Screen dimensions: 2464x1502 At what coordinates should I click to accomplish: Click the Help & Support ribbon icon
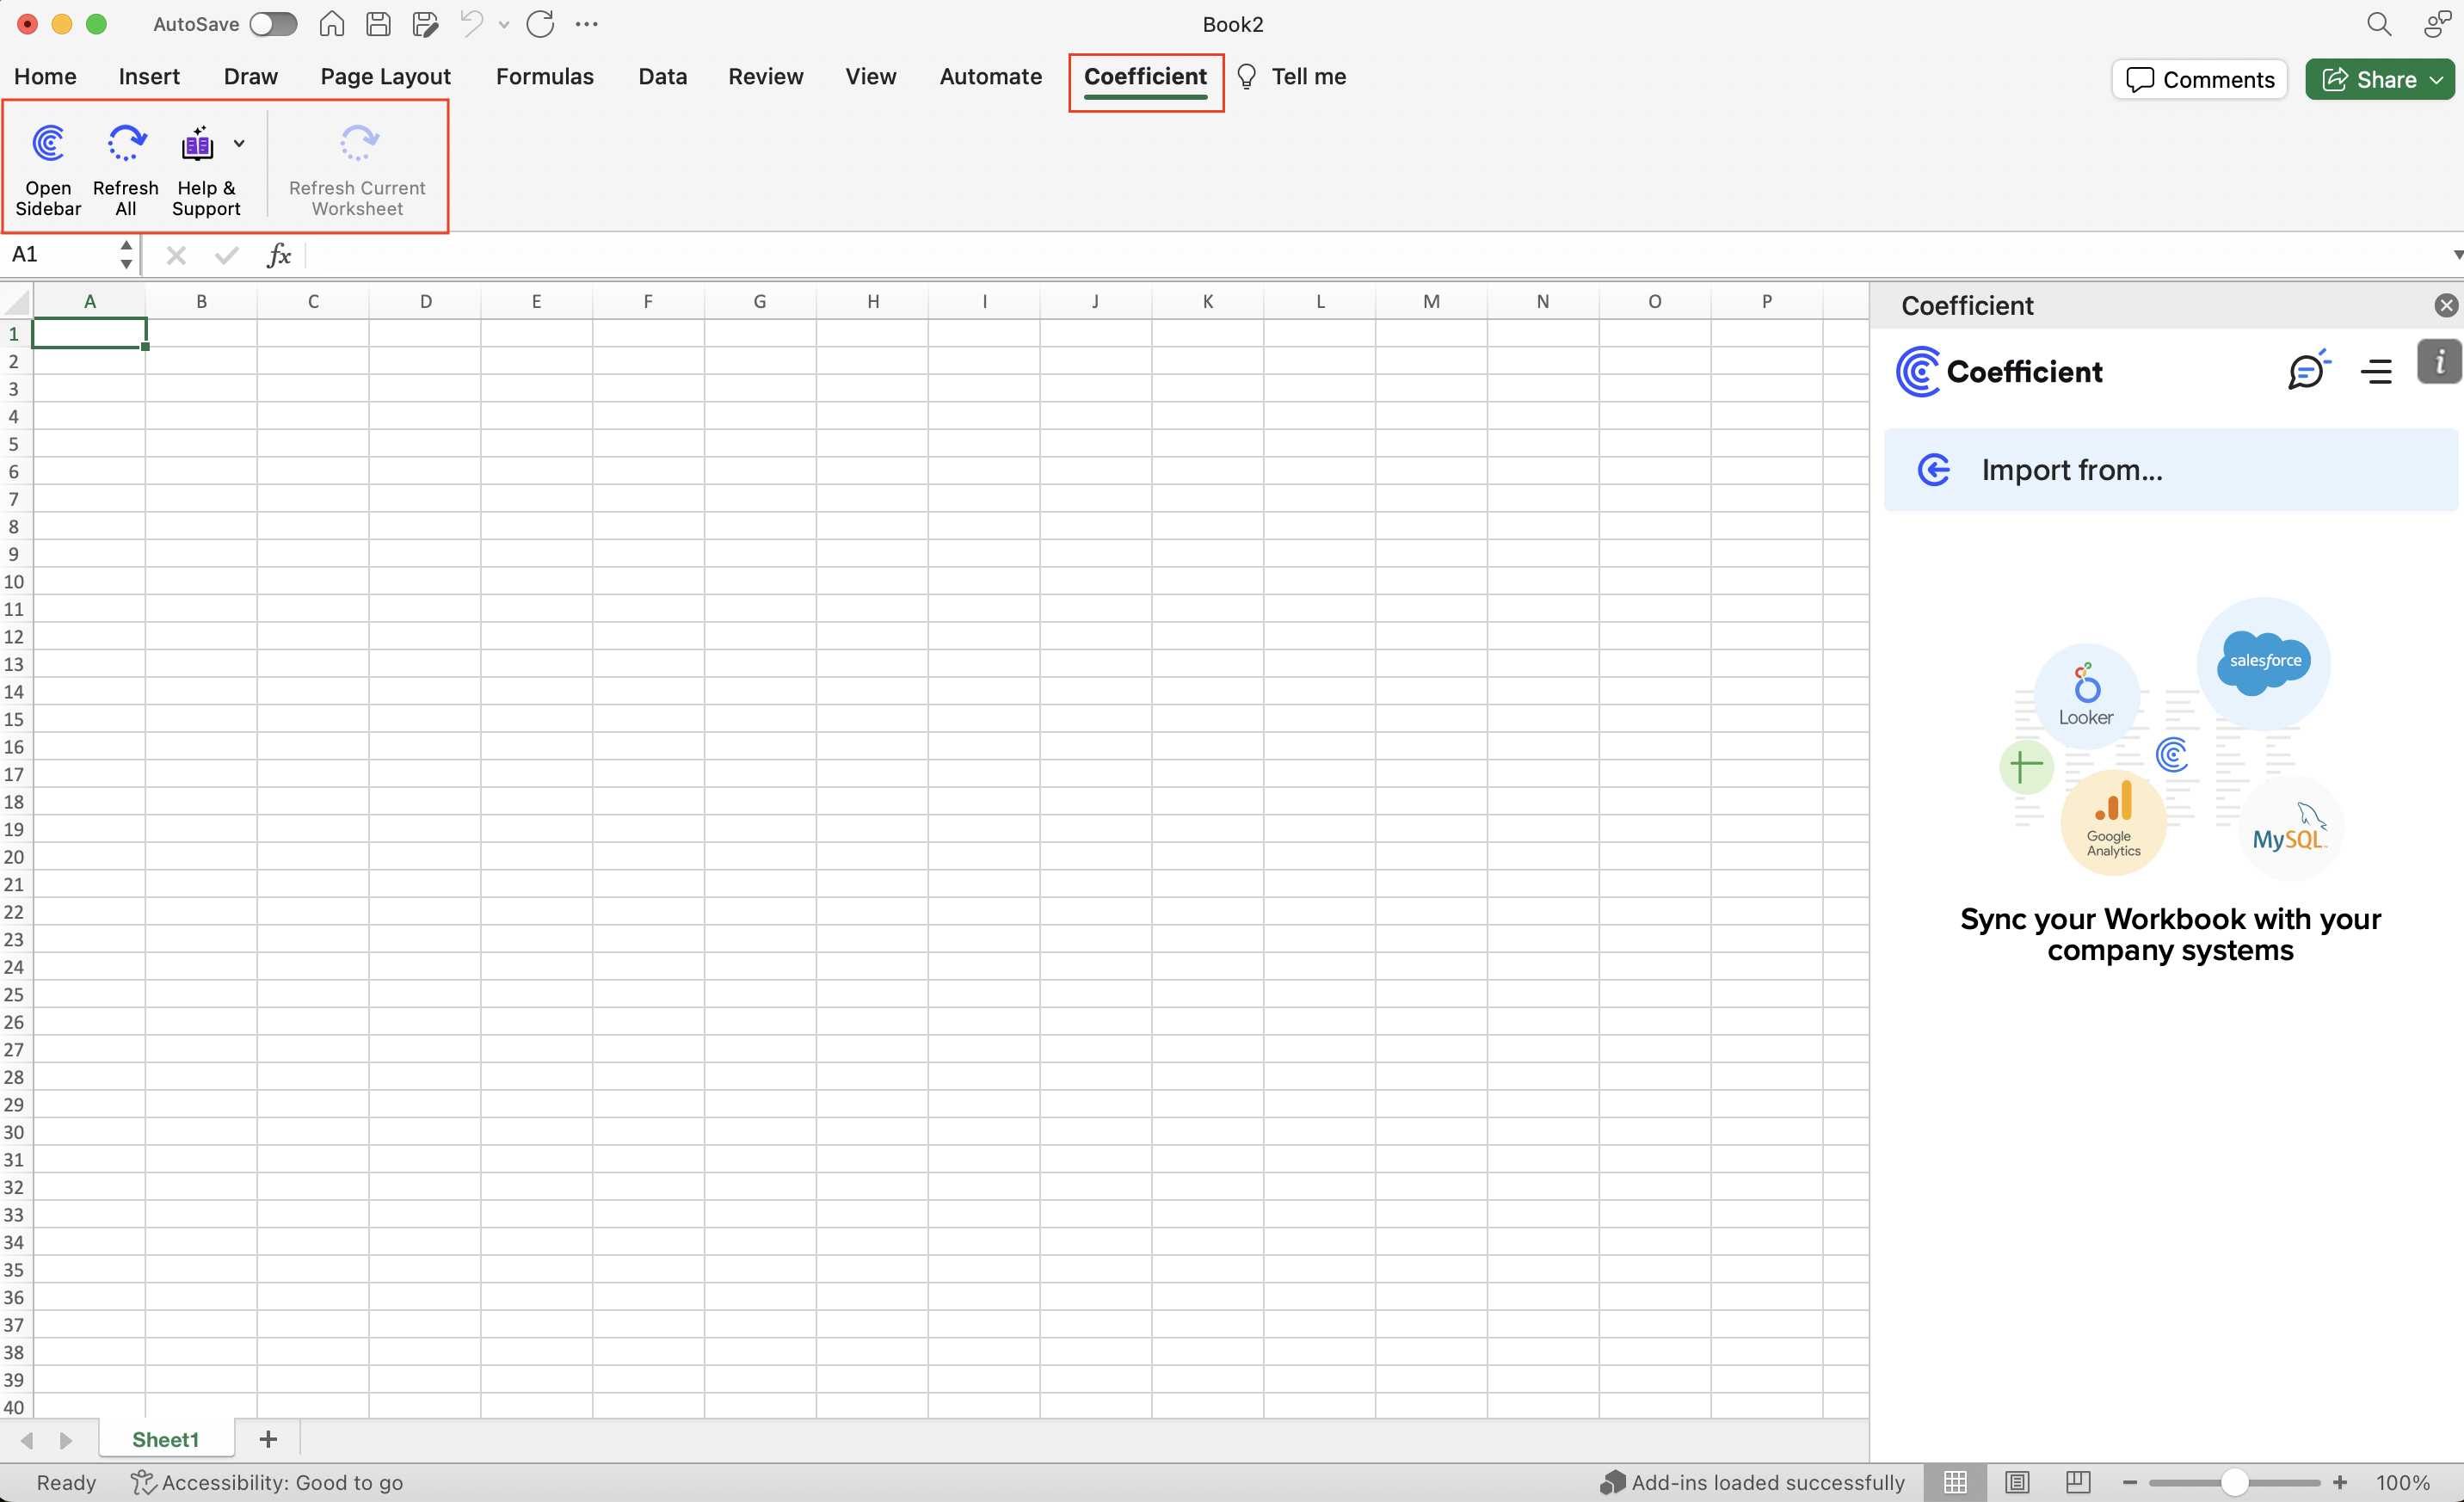[198, 144]
